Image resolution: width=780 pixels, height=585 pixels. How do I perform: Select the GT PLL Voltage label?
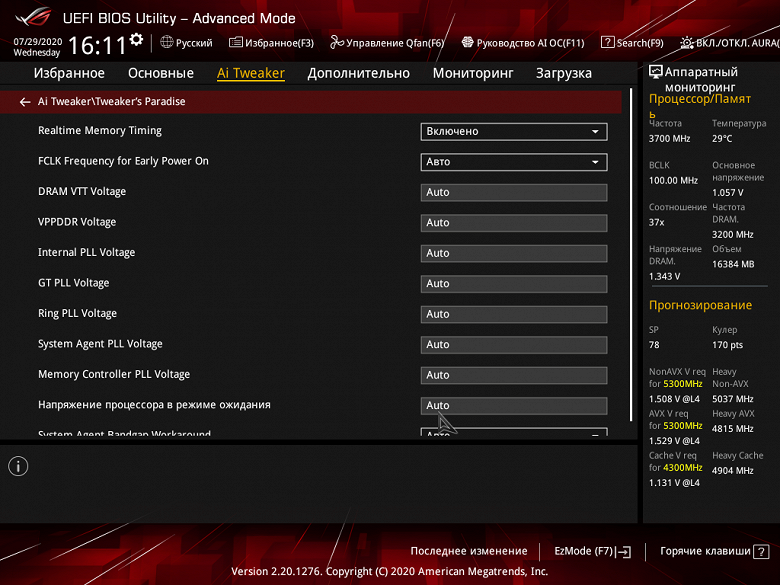74,283
